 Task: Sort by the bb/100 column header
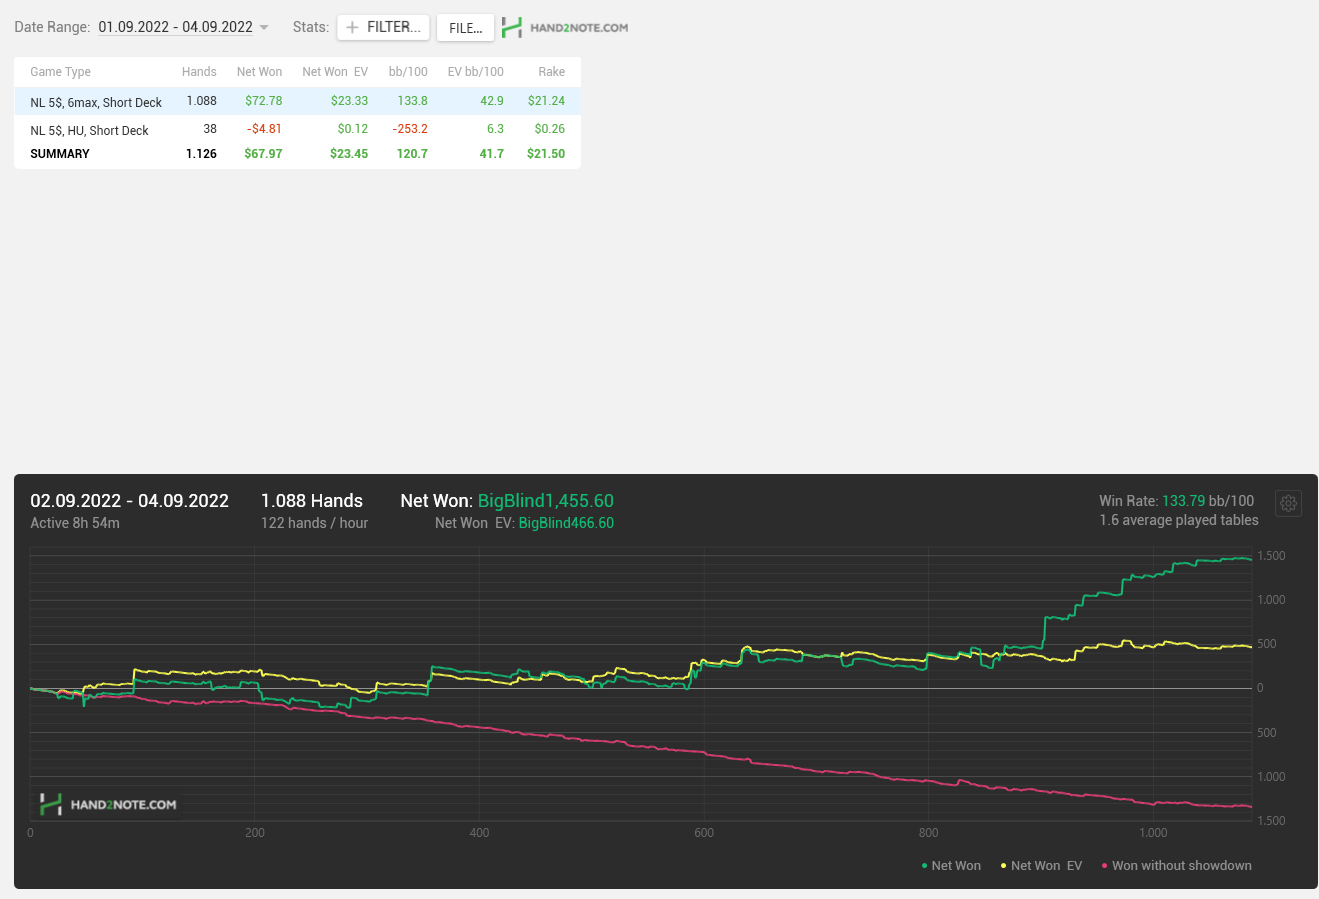(408, 72)
